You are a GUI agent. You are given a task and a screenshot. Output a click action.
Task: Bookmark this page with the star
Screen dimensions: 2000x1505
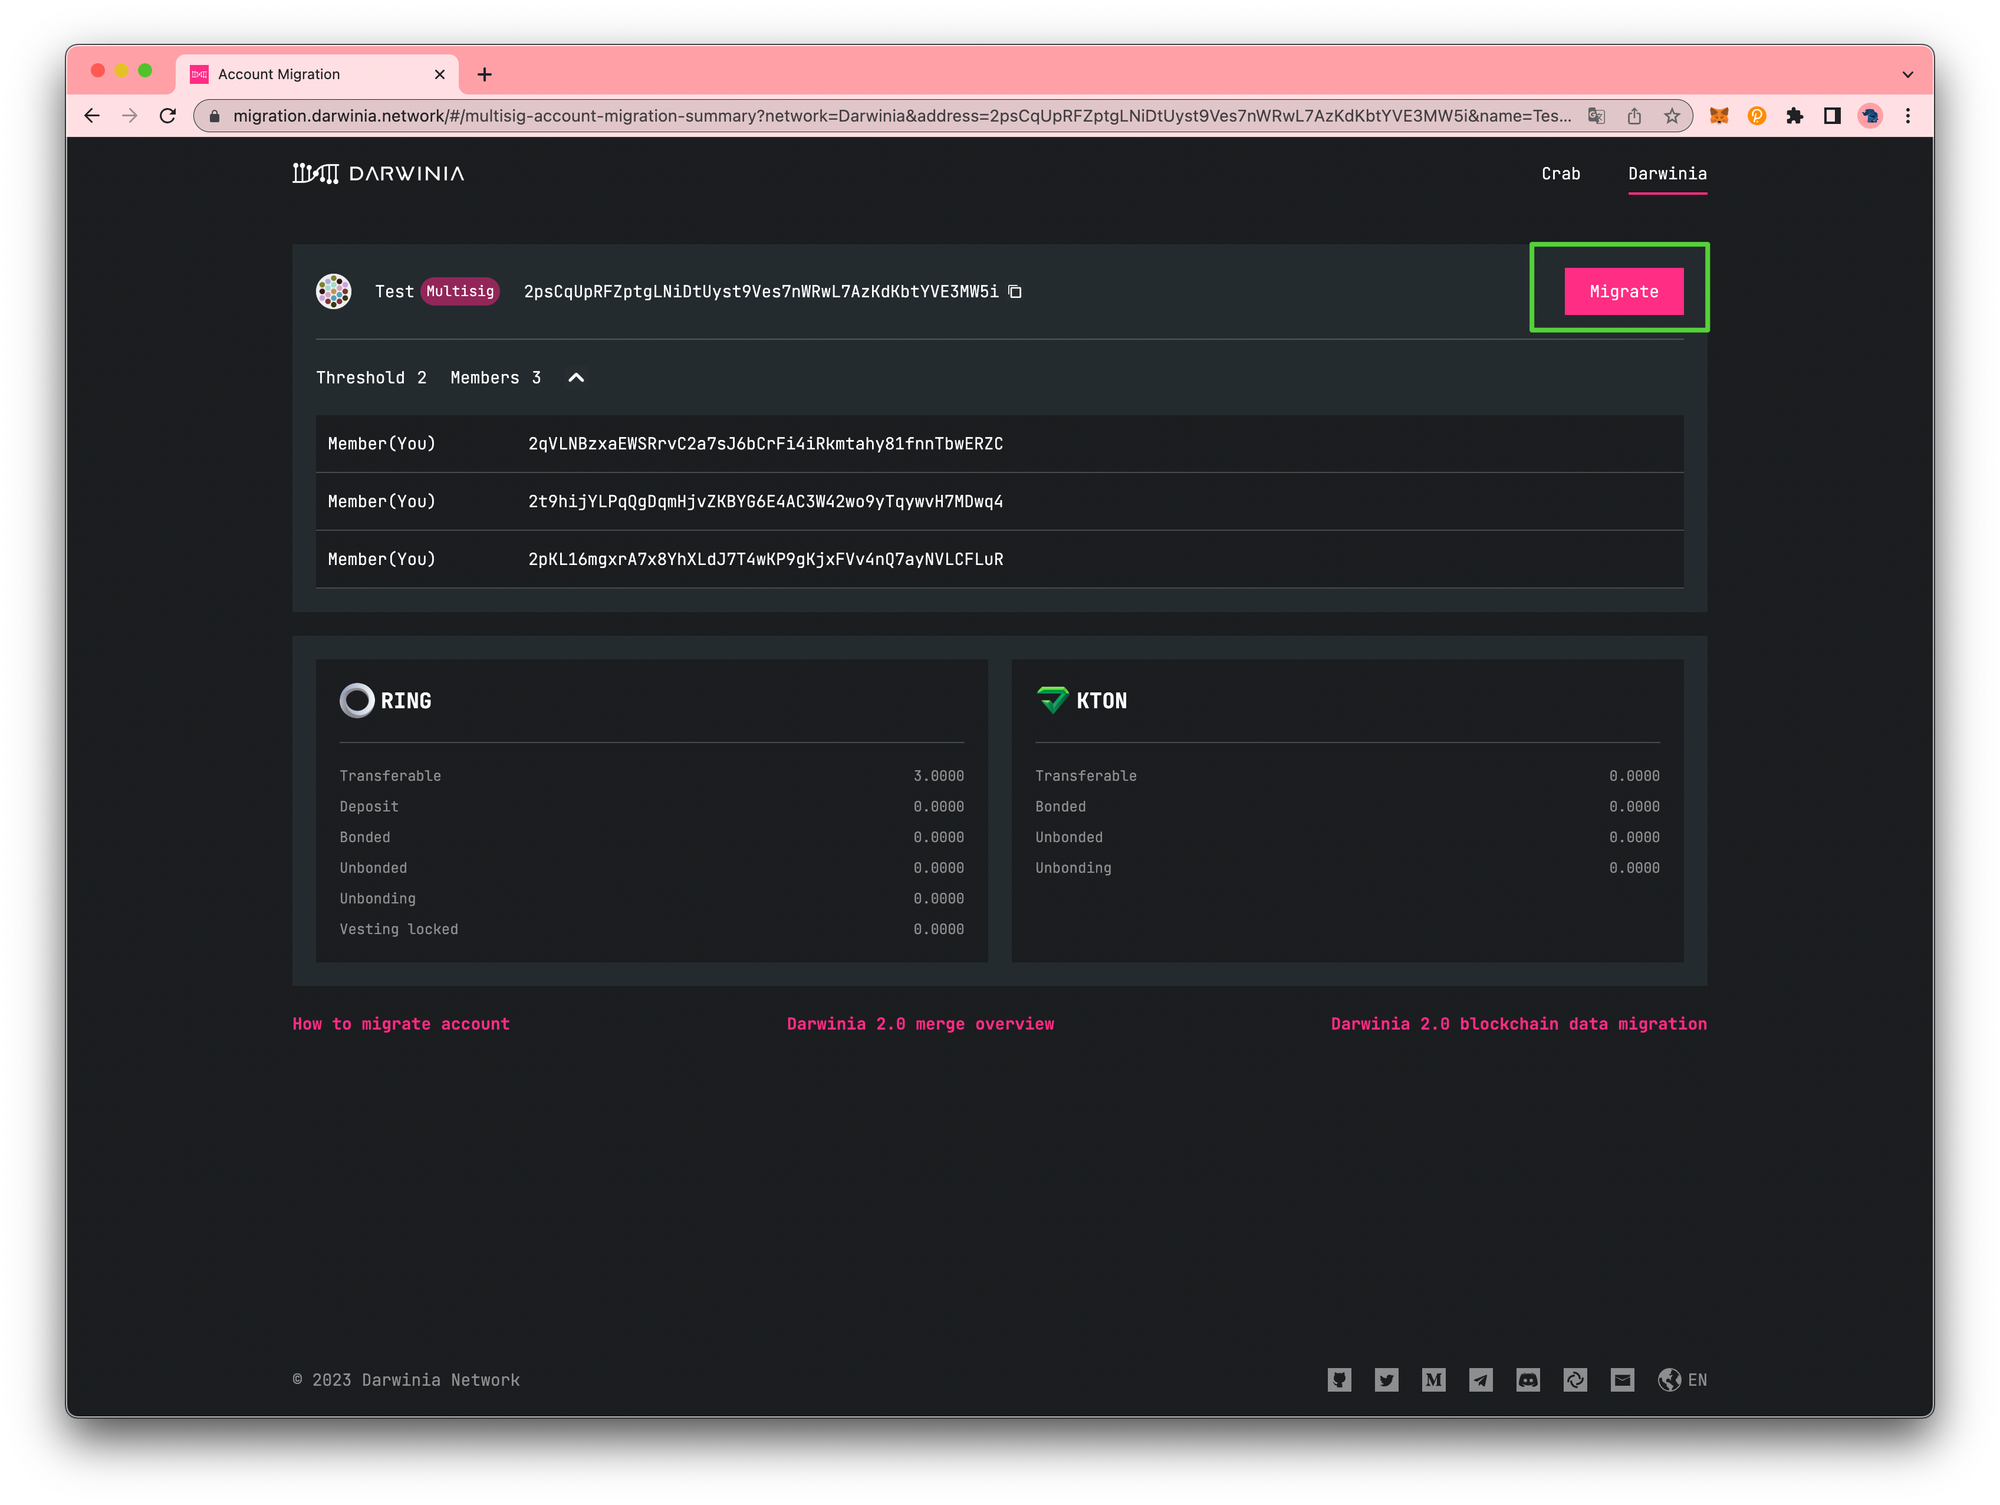pos(1672,116)
